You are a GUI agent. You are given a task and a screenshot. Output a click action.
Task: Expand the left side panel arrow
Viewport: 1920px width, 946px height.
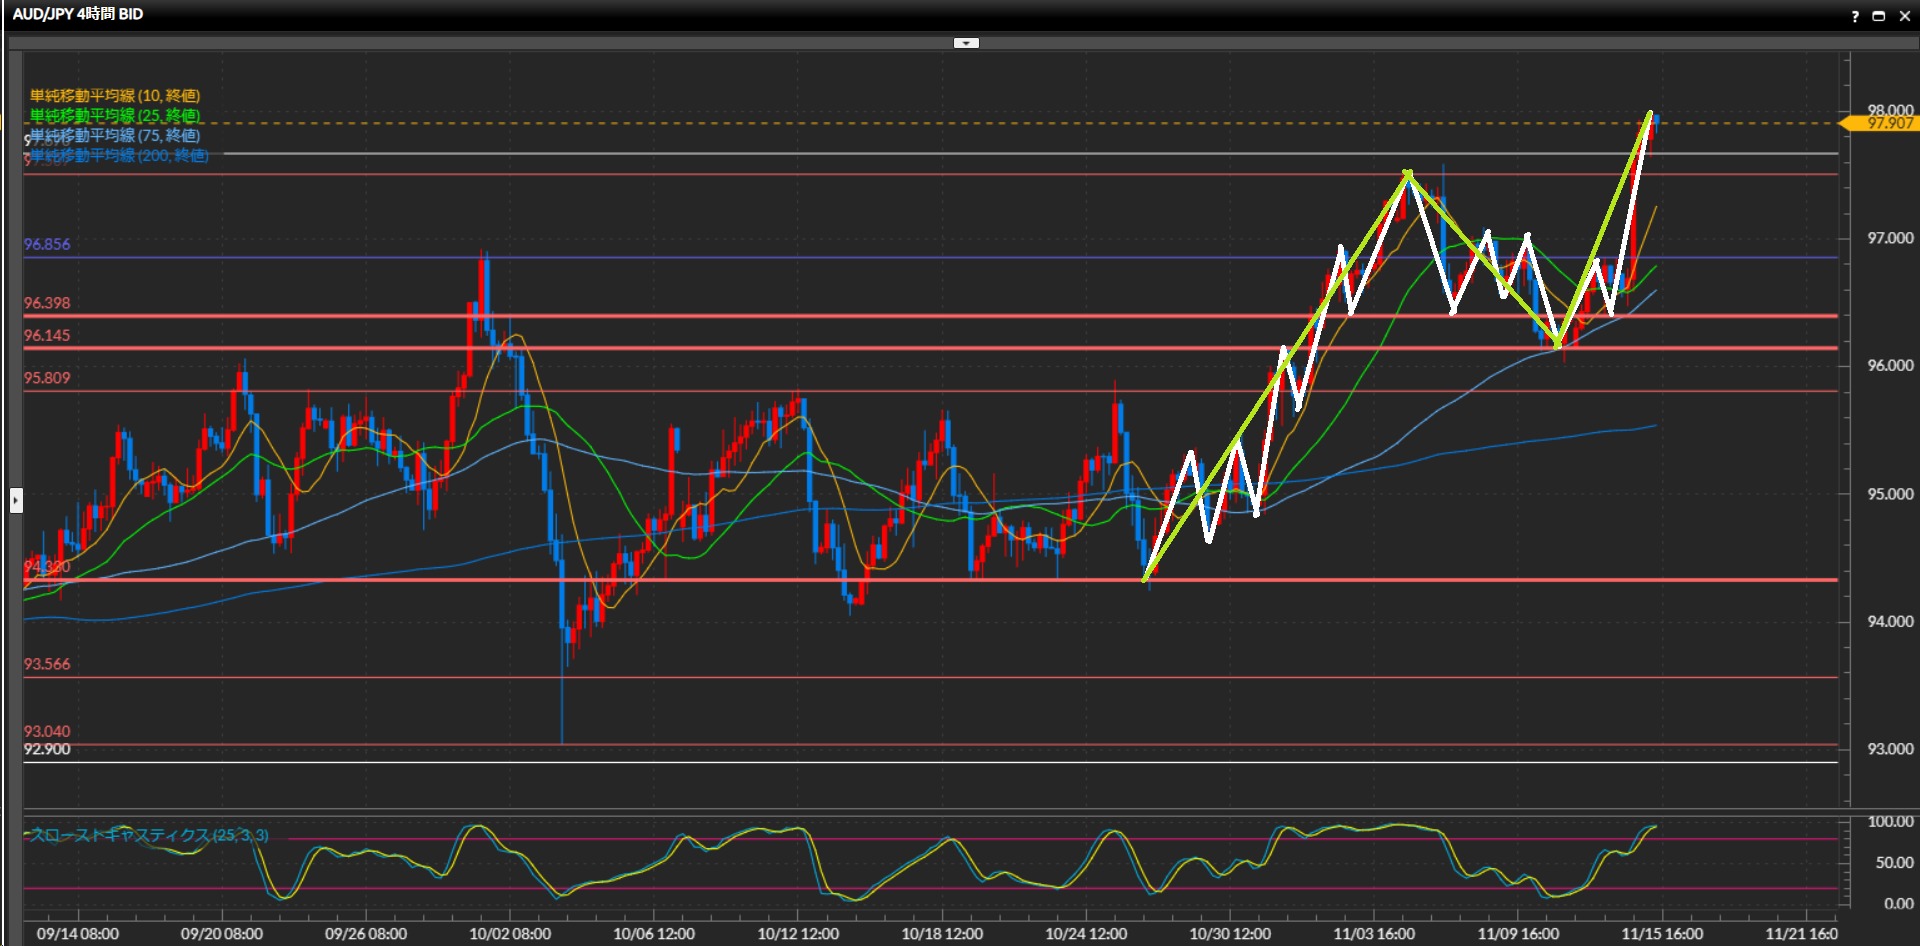coord(16,500)
